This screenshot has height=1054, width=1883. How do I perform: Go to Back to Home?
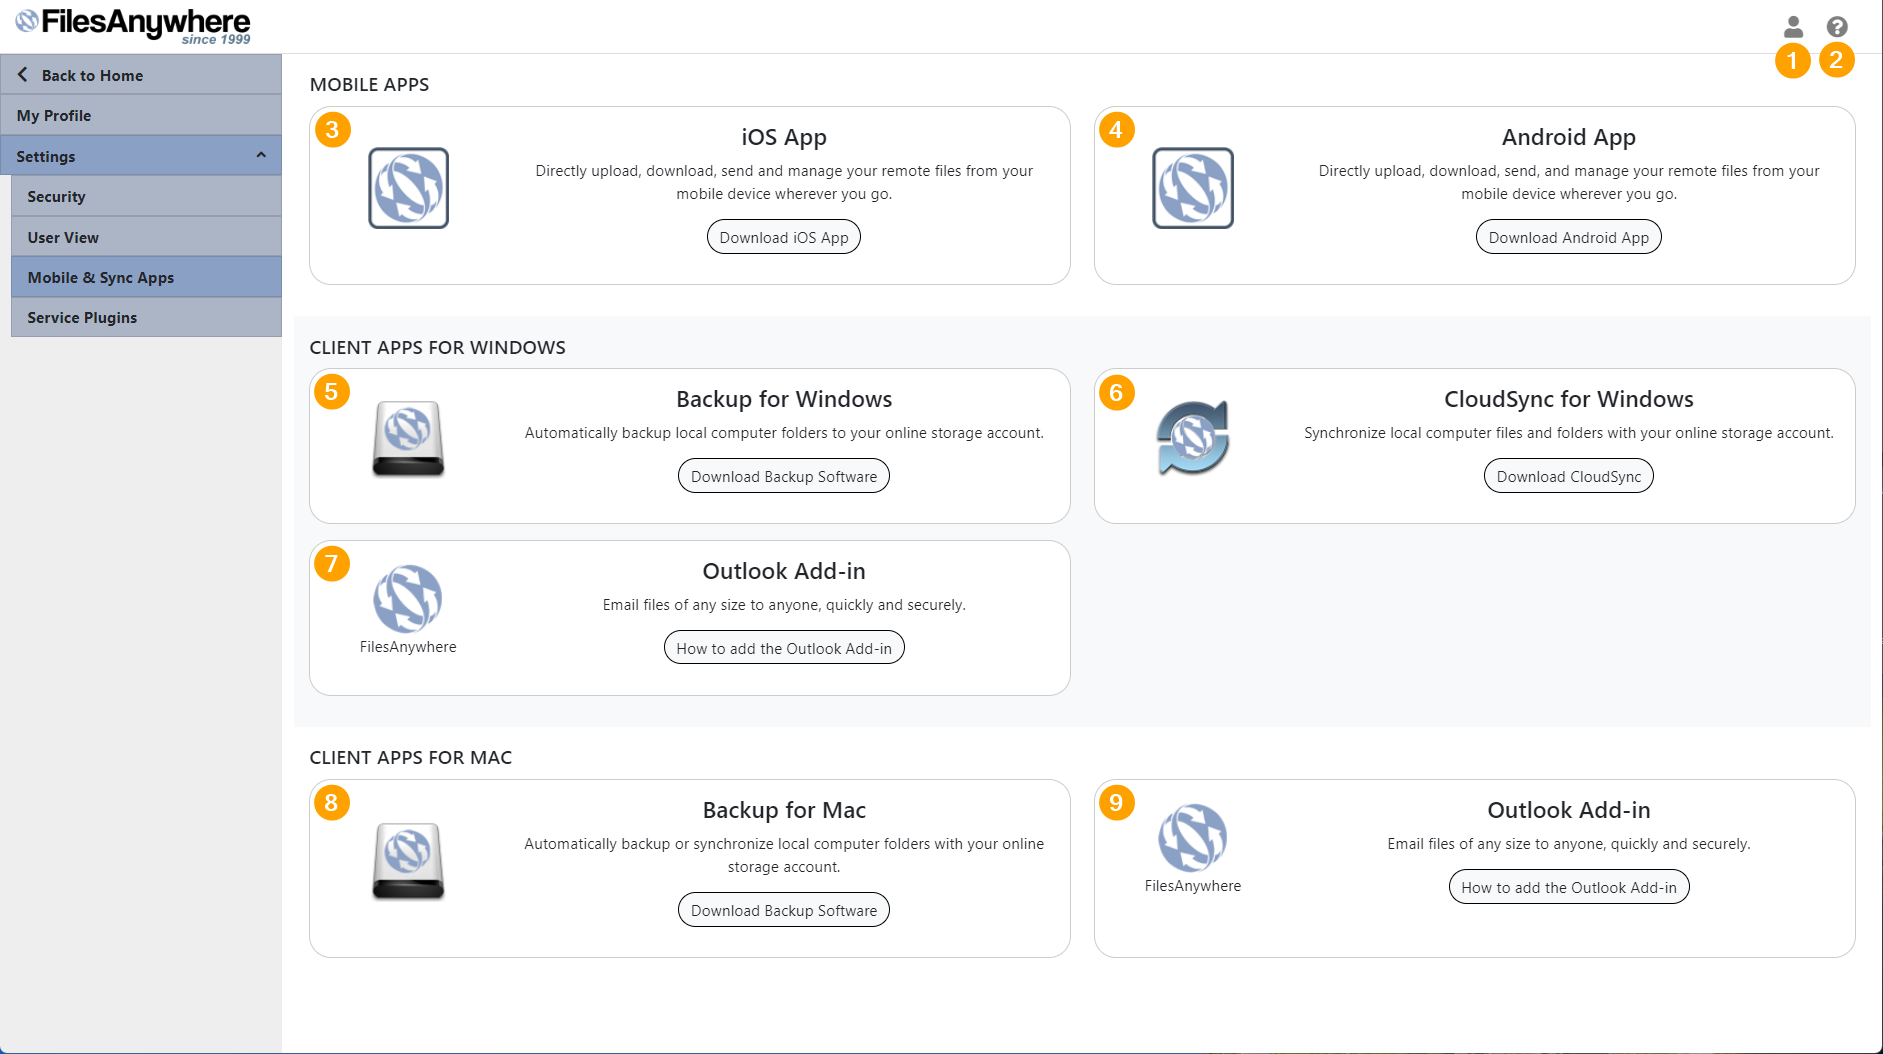(141, 75)
